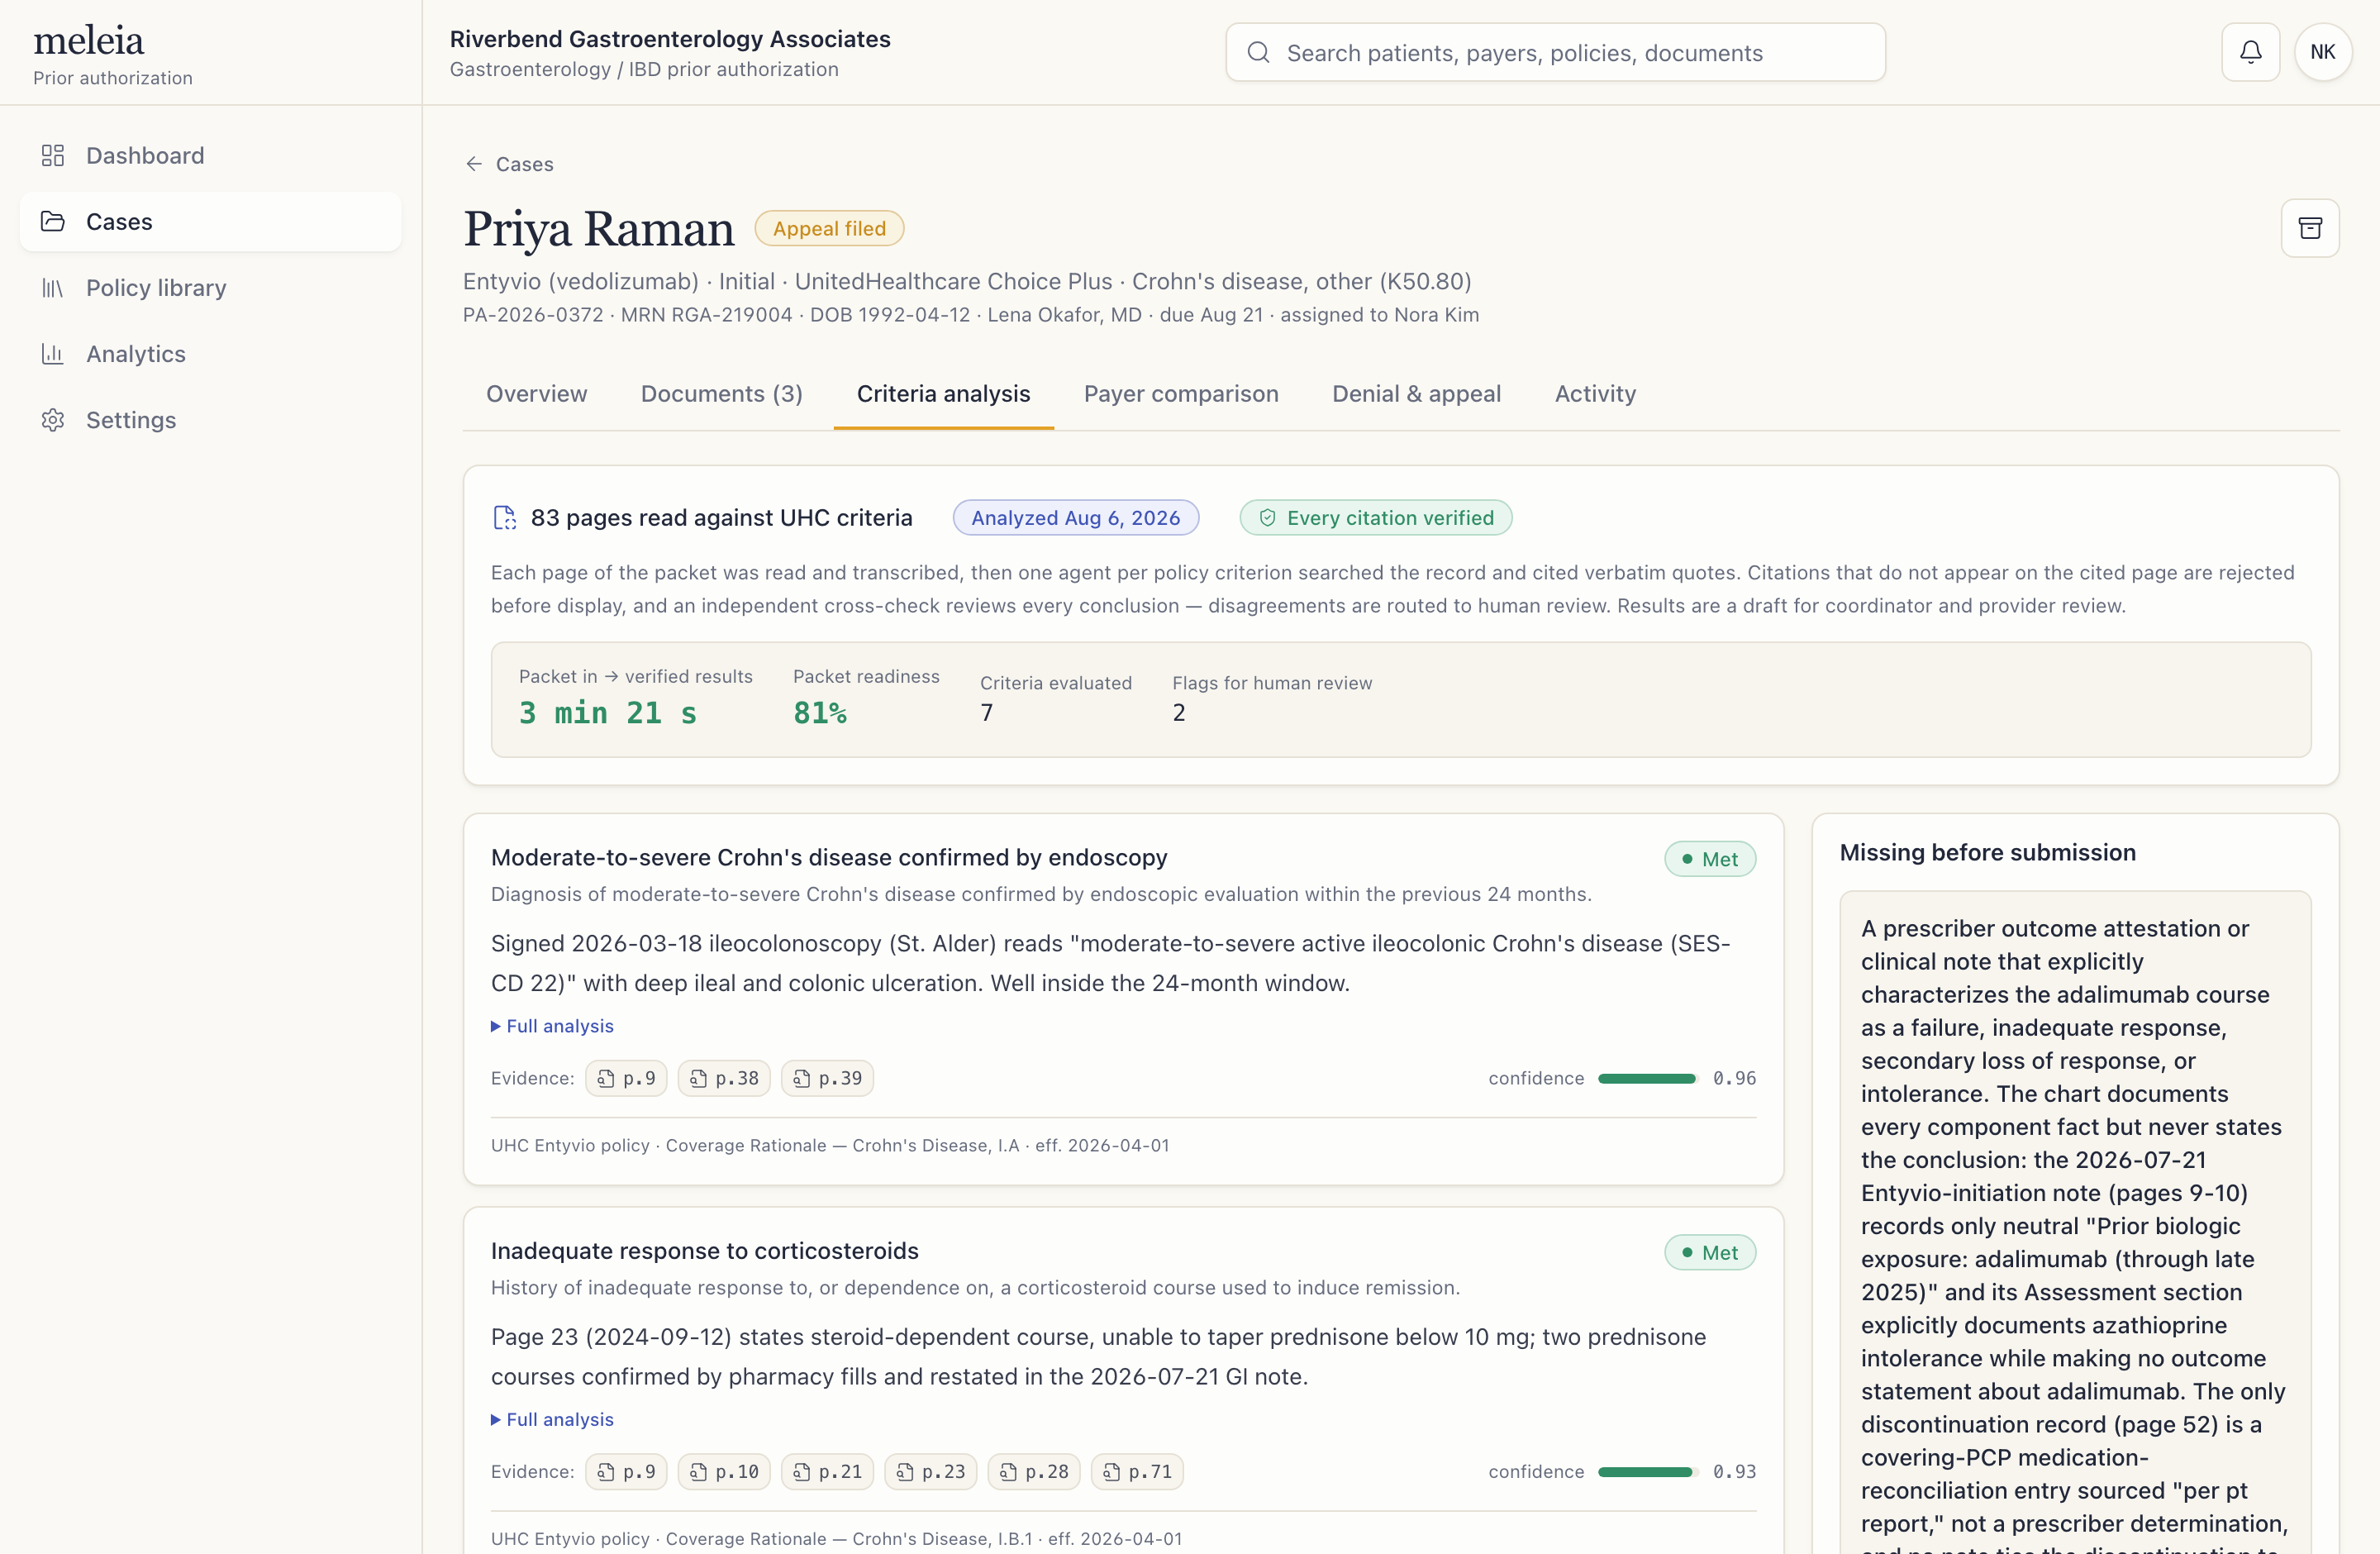
Task: Click the back arrow beside Cases
Action: [474, 164]
